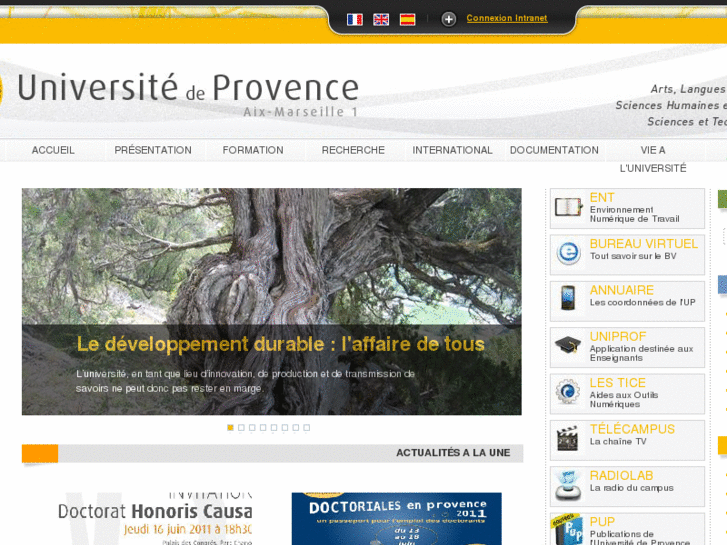
Task: Click the Télécampus clapperboard icon
Action: pyautogui.click(x=568, y=438)
